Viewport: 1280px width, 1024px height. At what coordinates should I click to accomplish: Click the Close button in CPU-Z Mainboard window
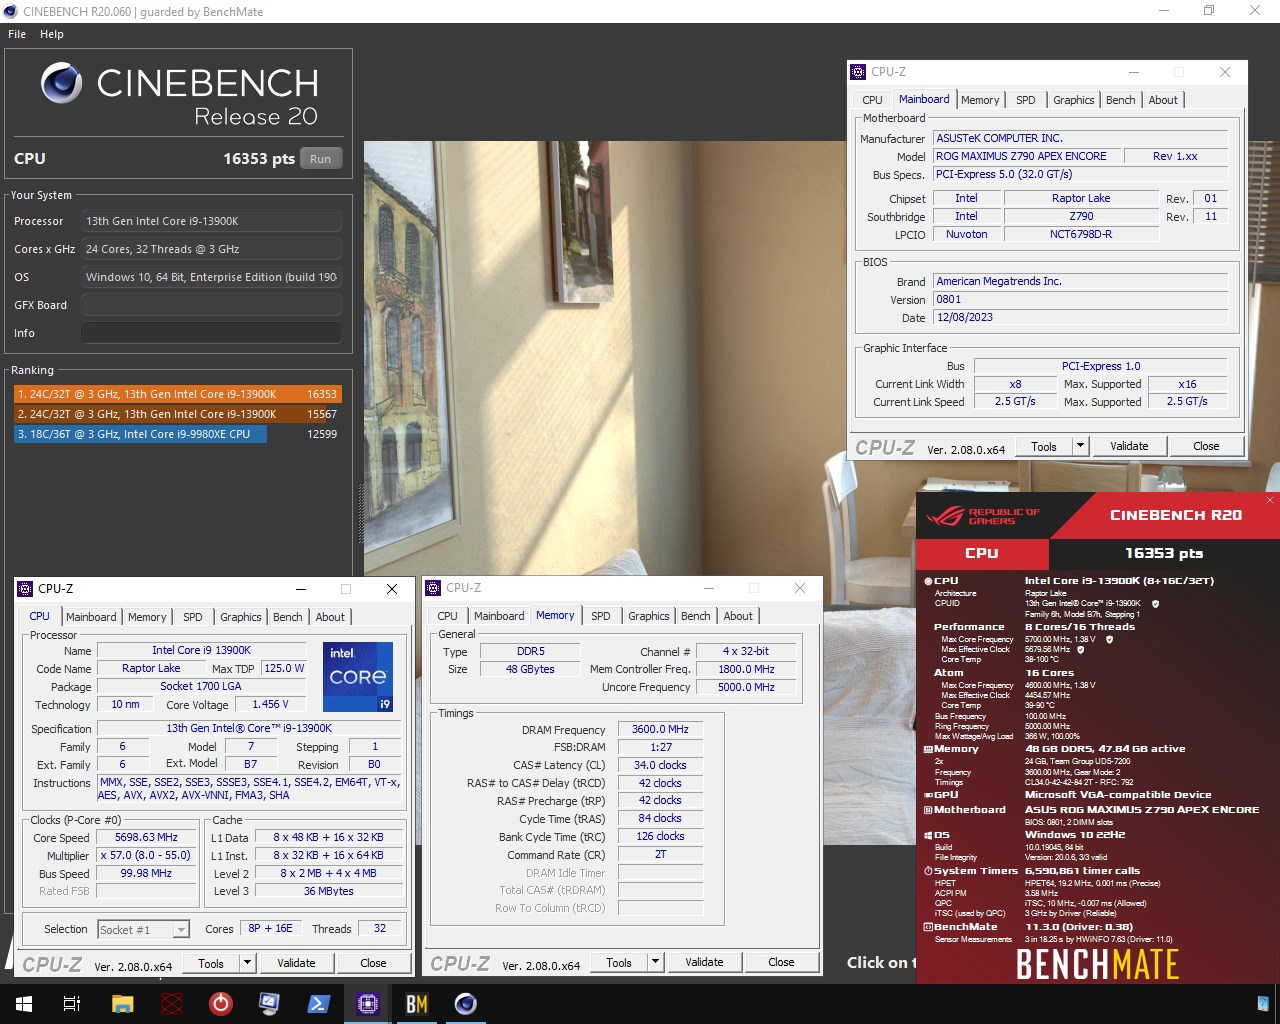tap(1206, 446)
